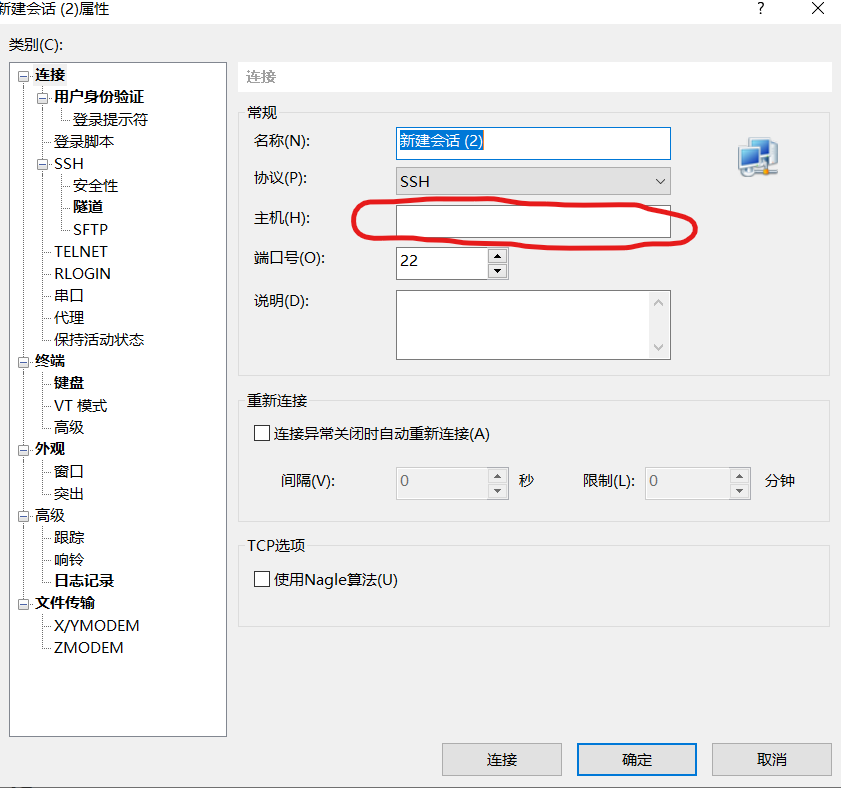Viewport: 841px width, 788px height.
Task: Click the help question mark in title bar
Action: 760,9
